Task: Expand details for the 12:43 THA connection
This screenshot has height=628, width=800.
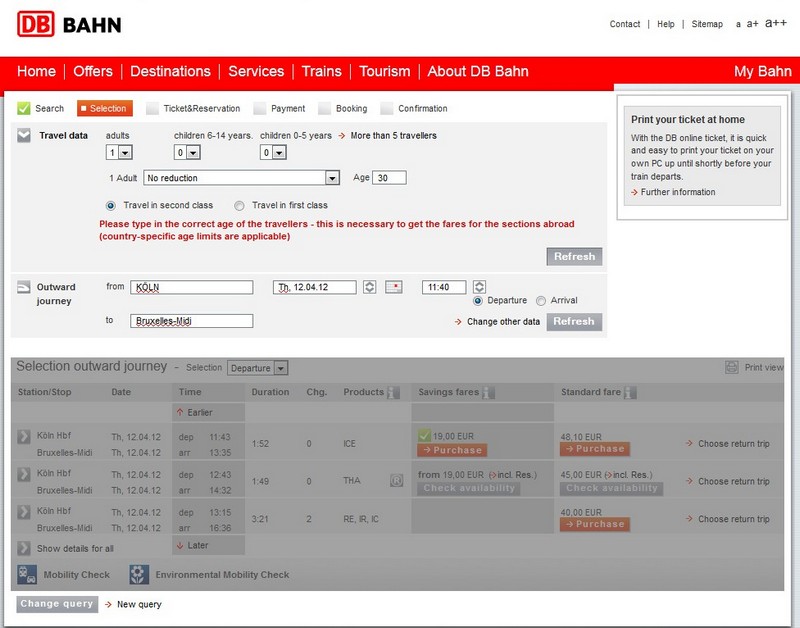Action: click(x=24, y=474)
